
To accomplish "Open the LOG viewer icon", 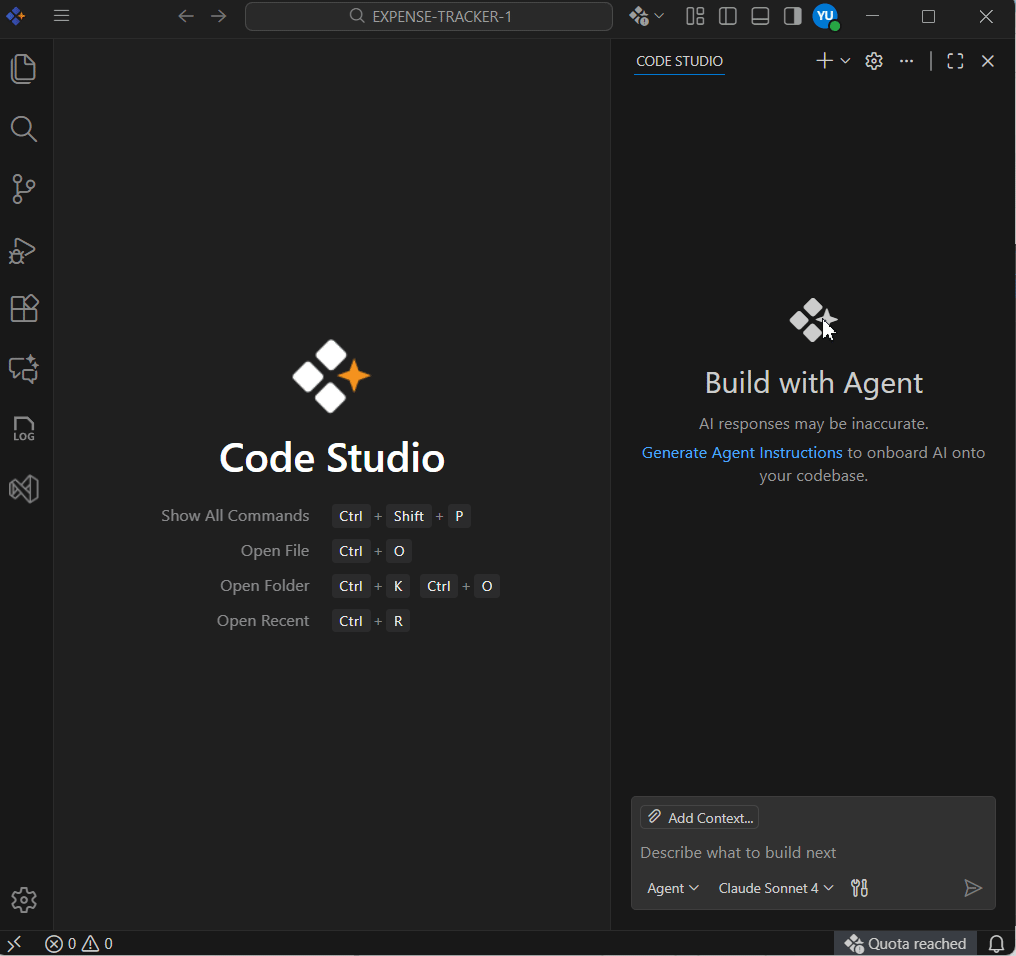I will pyautogui.click(x=24, y=429).
